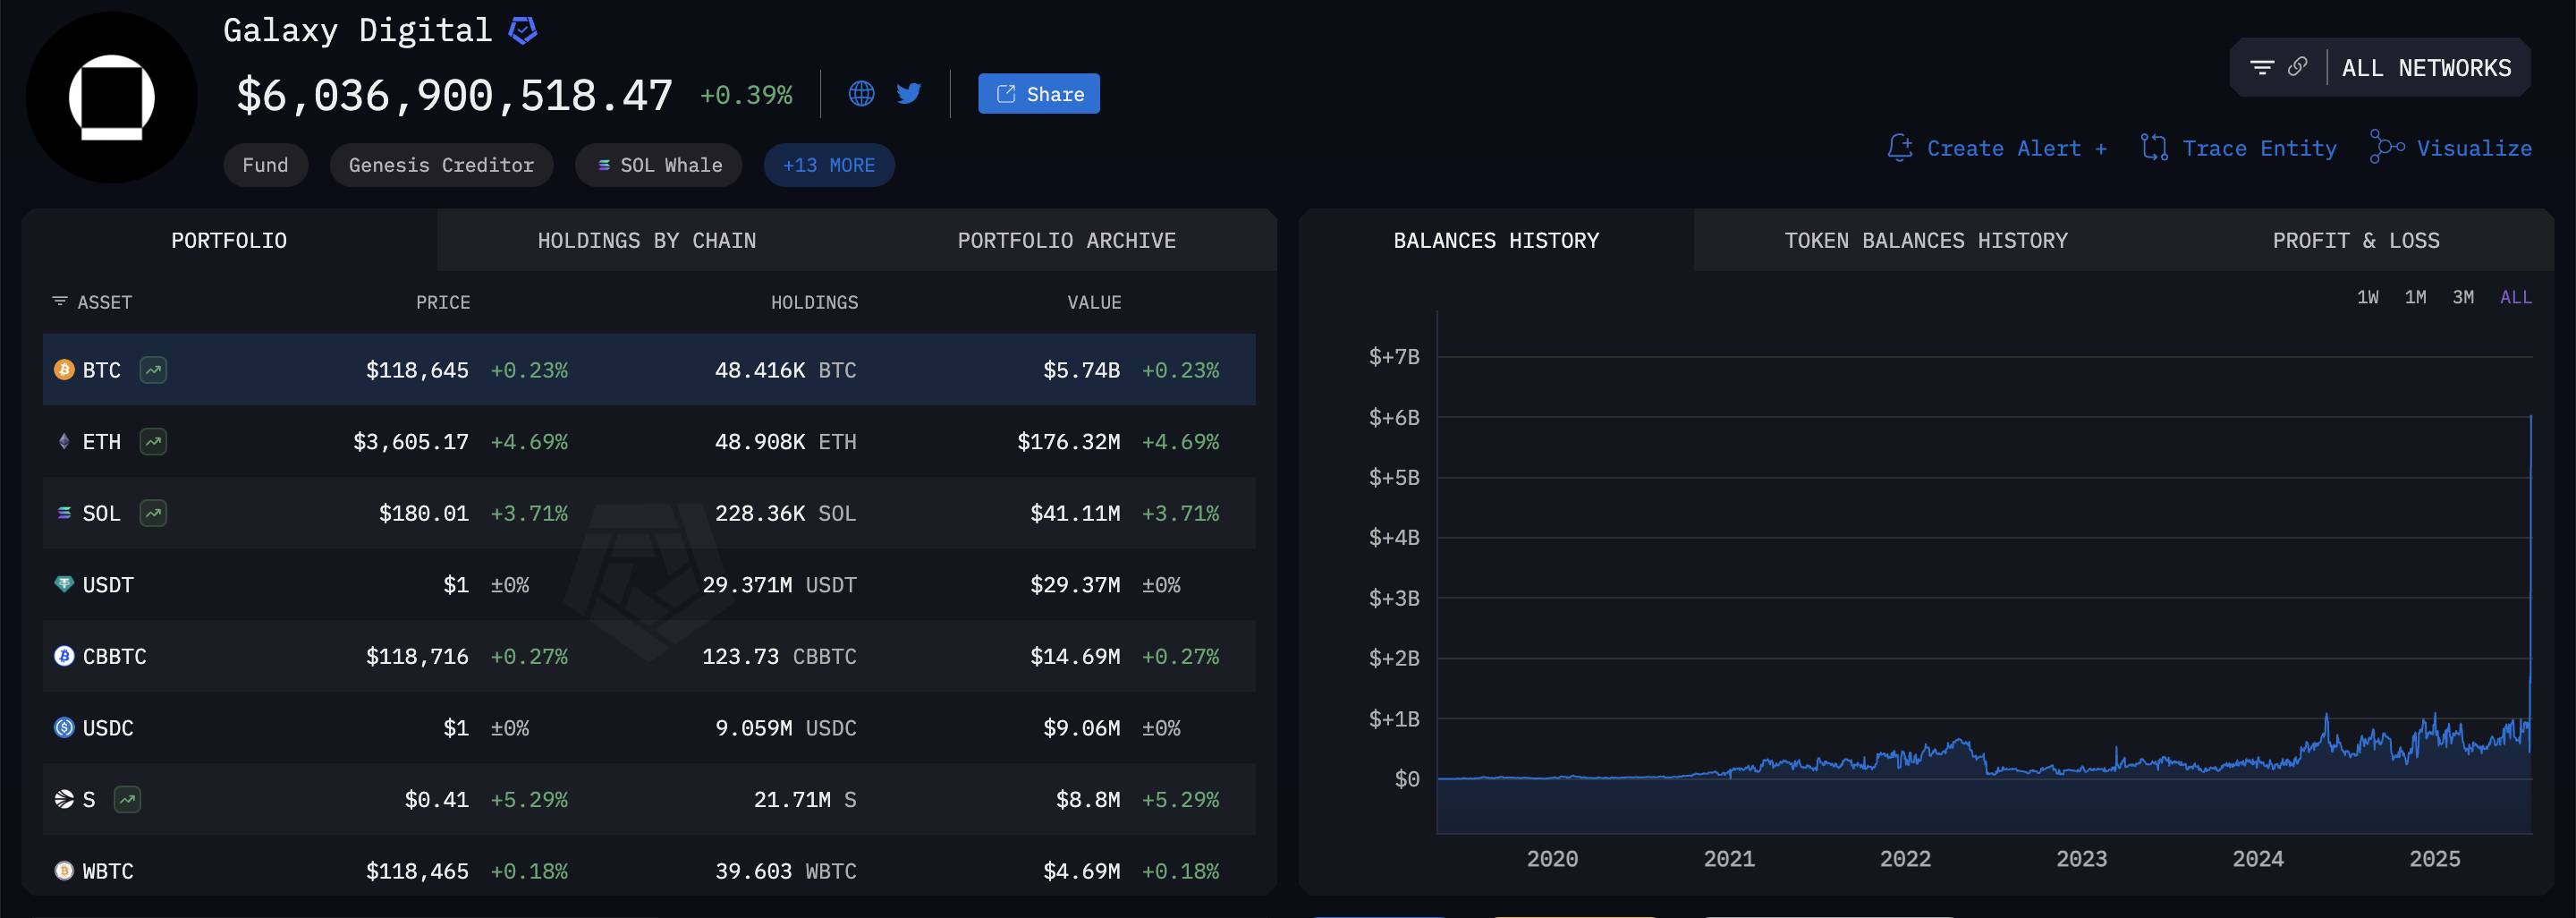Viewport: 2576px width, 918px height.
Task: Click the WBTC coin icon
Action: [64, 871]
